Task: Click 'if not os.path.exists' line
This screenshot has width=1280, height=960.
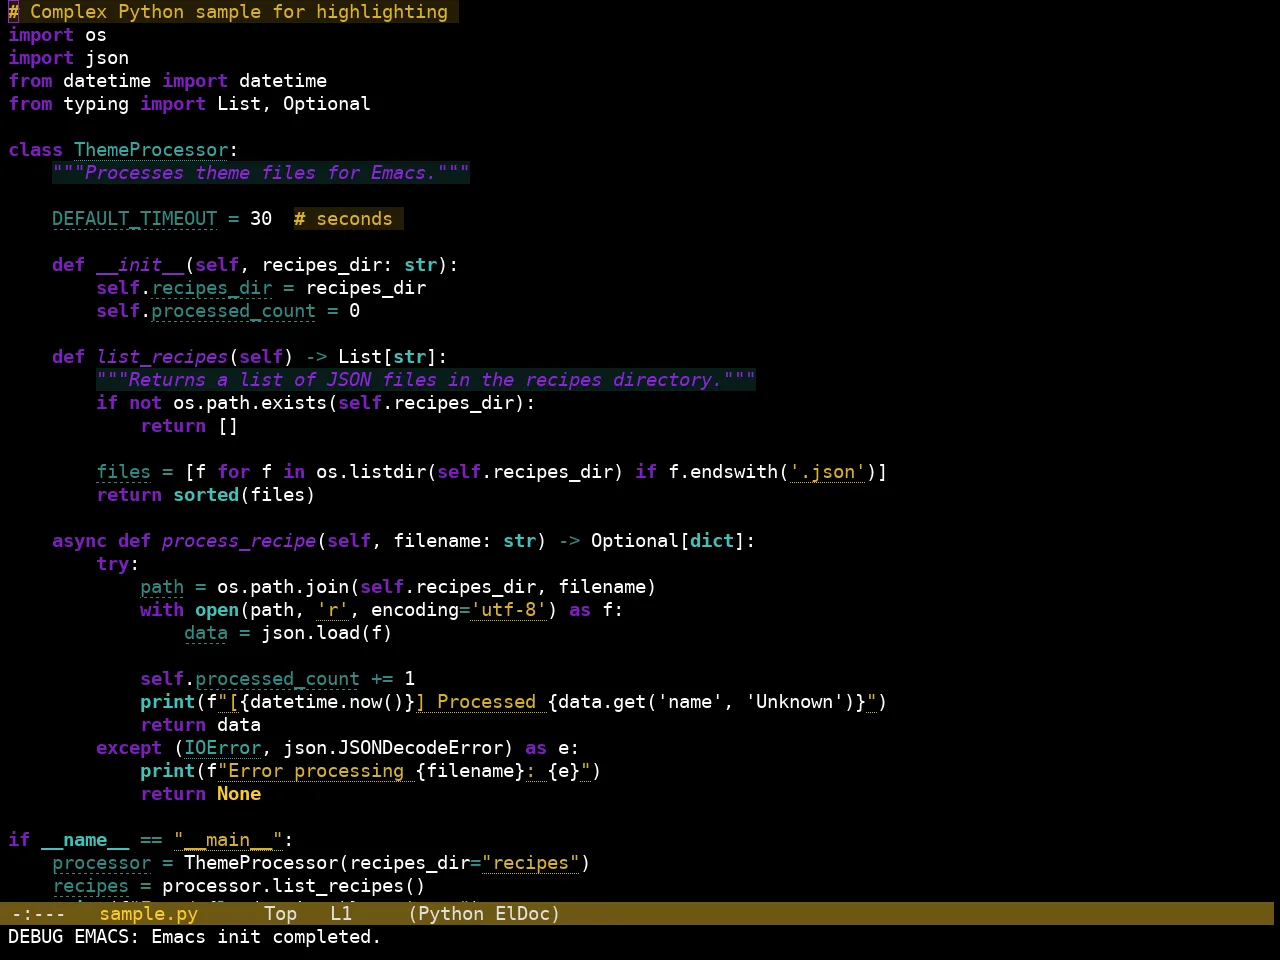Action: (316, 403)
